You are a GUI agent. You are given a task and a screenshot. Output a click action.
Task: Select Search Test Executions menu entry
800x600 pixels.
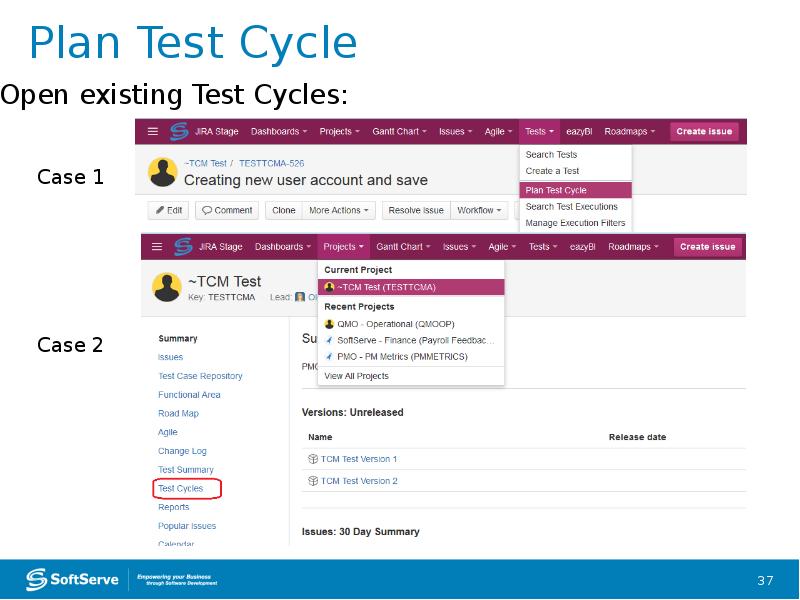coord(576,207)
